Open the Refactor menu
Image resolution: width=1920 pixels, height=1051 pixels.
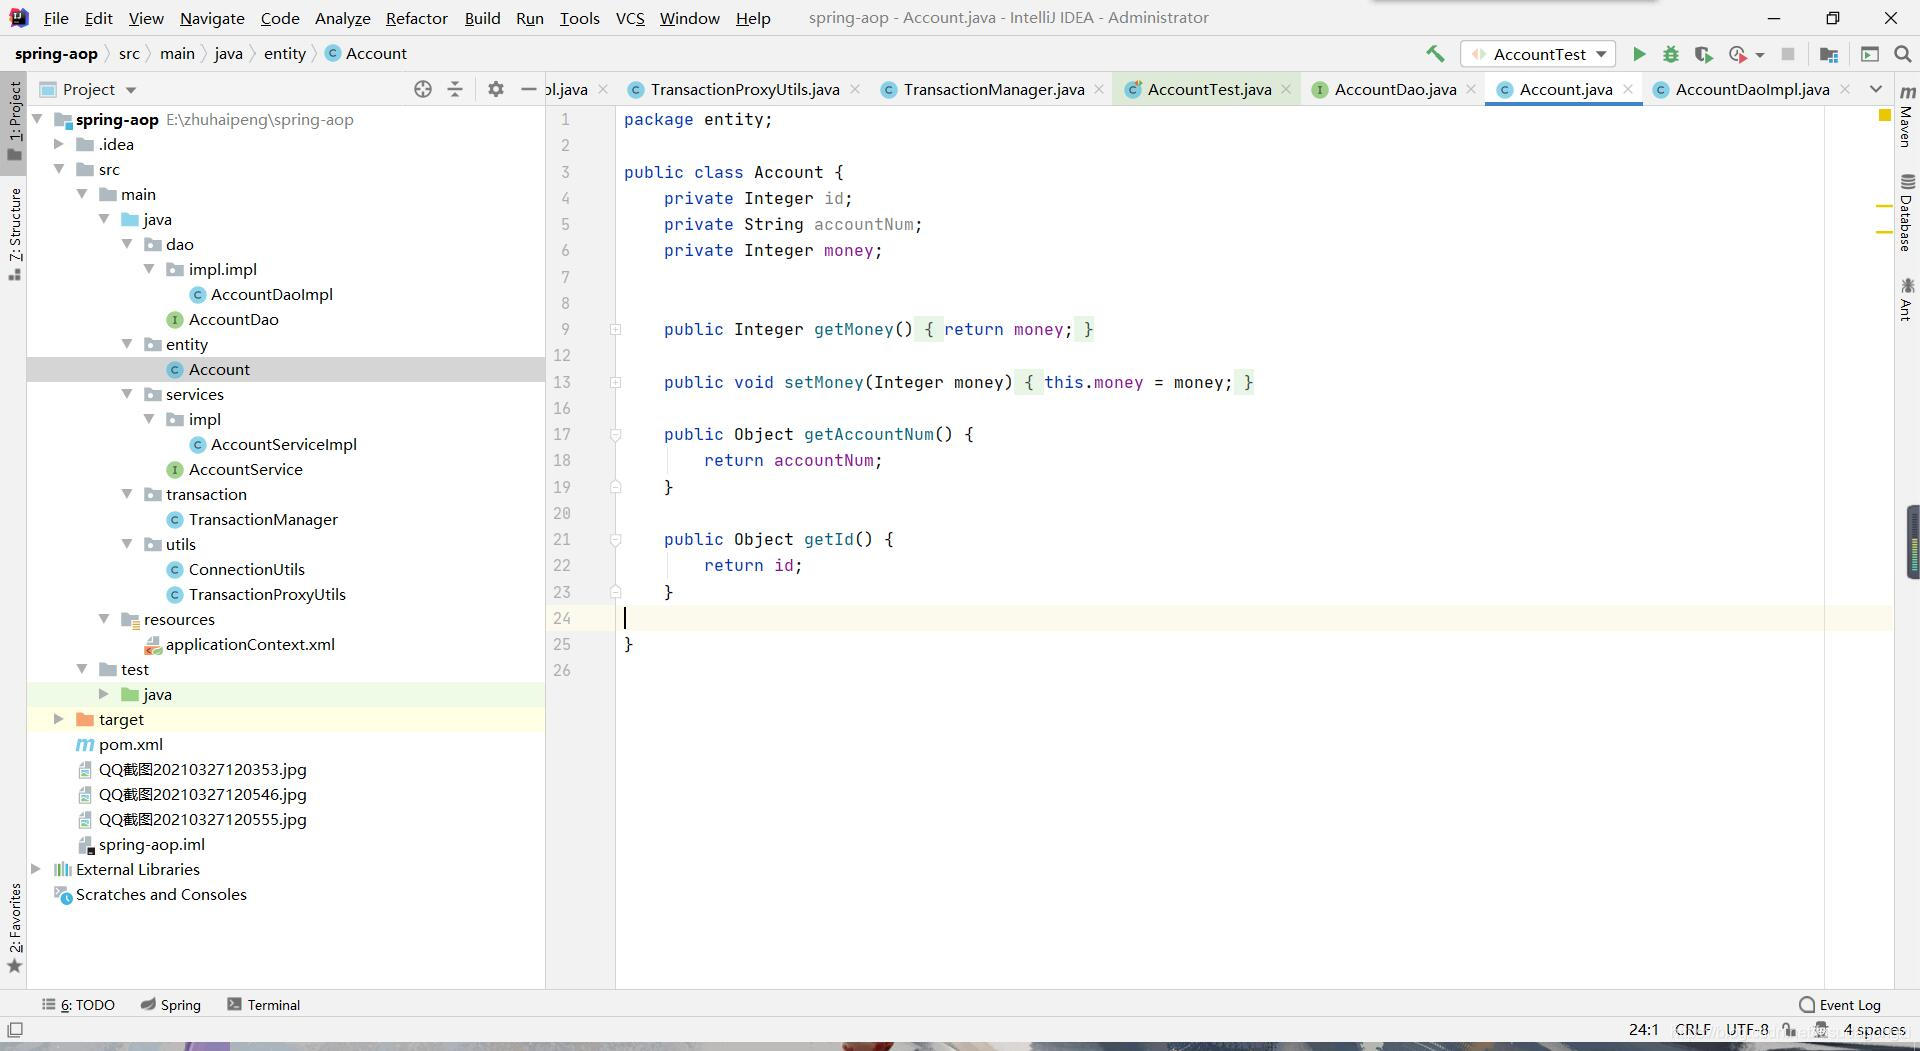[x=416, y=18]
